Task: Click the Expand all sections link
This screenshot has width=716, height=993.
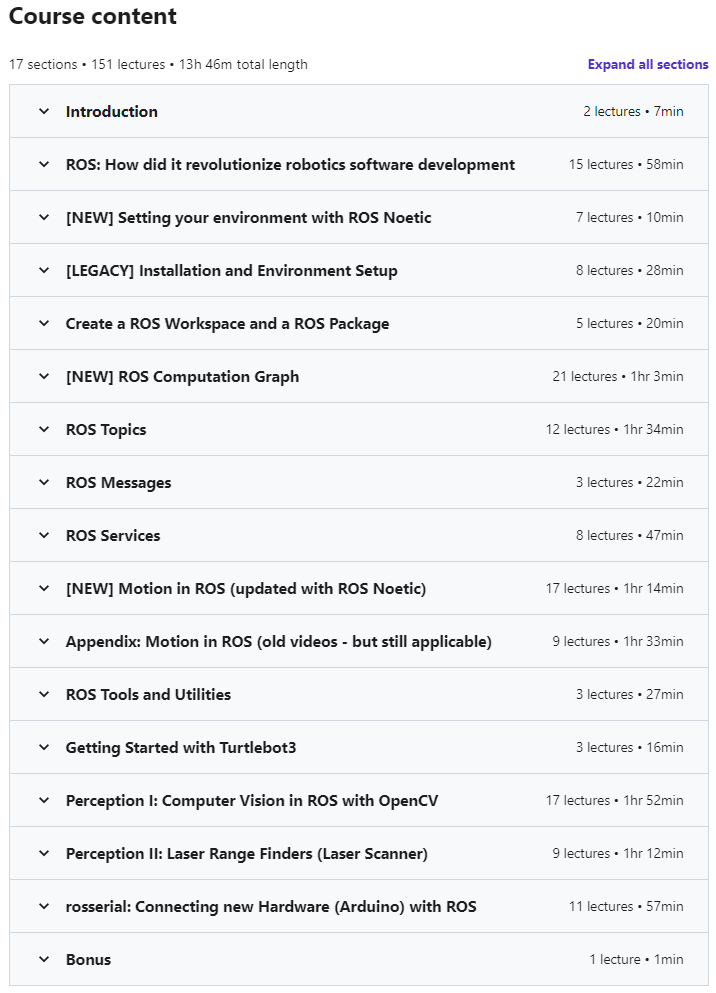Action: click(648, 65)
